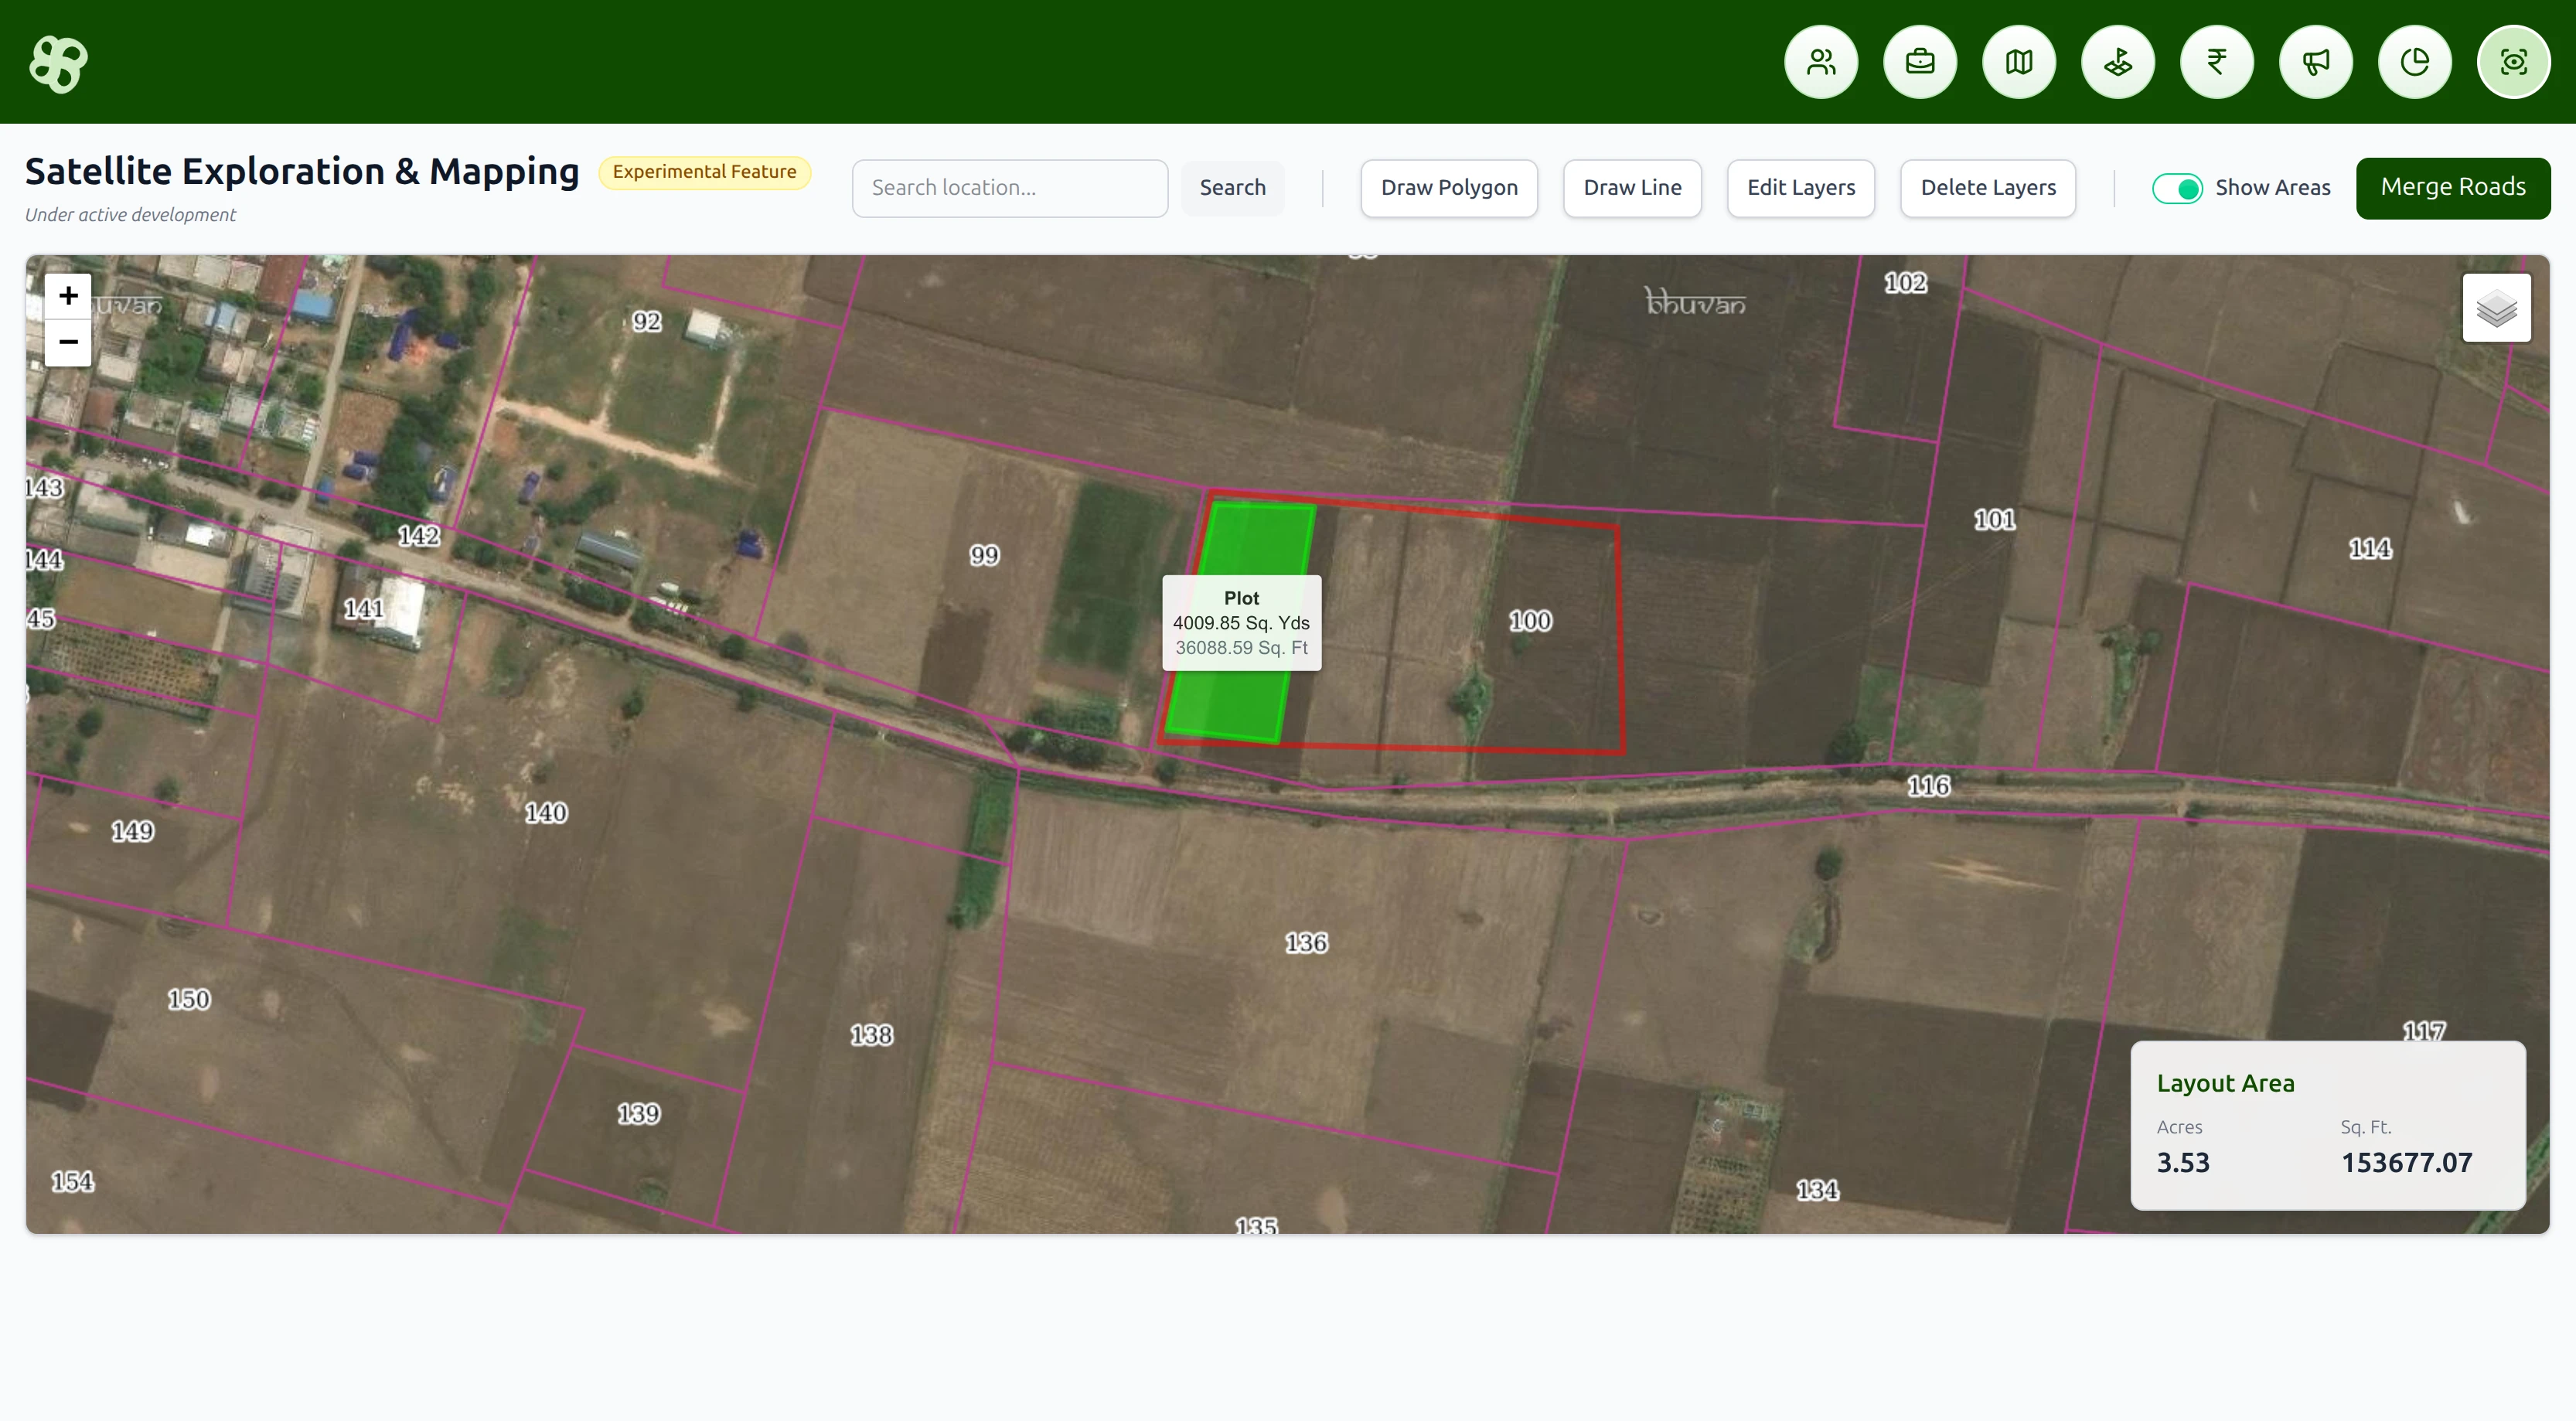2576x1421 pixels.
Task: Open Edit Layers
Action: click(1800, 188)
